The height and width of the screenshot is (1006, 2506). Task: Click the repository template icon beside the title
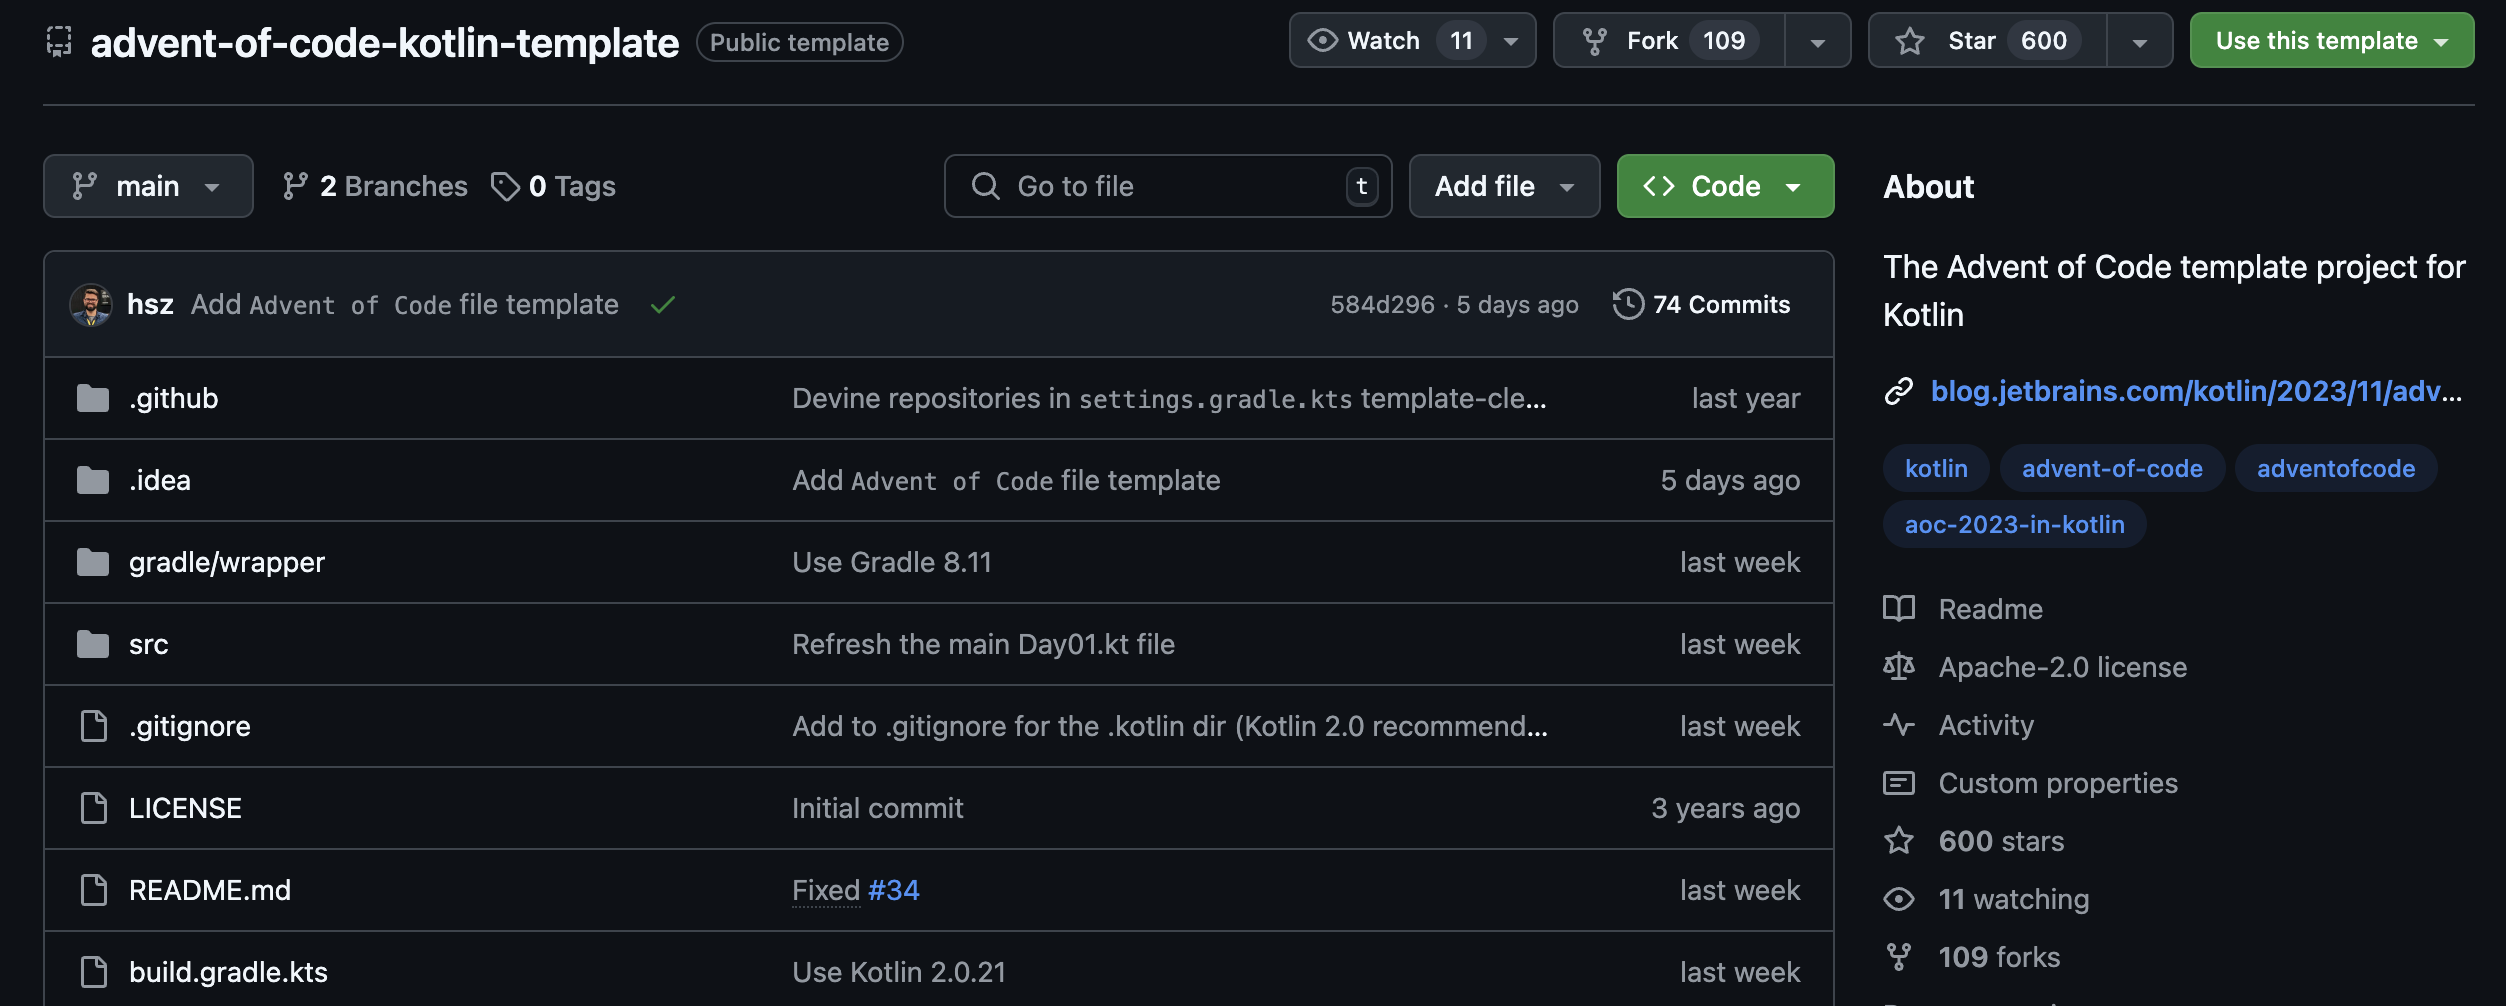click(x=59, y=42)
